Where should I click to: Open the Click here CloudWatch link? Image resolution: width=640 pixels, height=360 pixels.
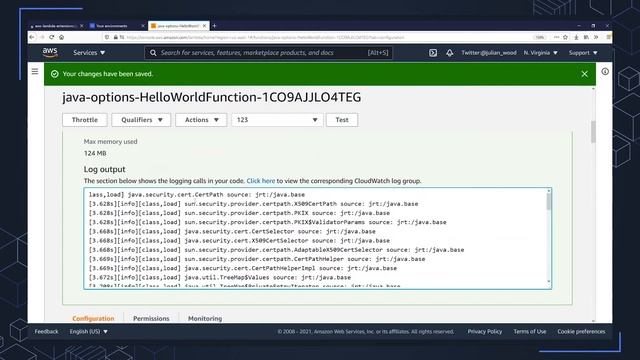pos(260,181)
